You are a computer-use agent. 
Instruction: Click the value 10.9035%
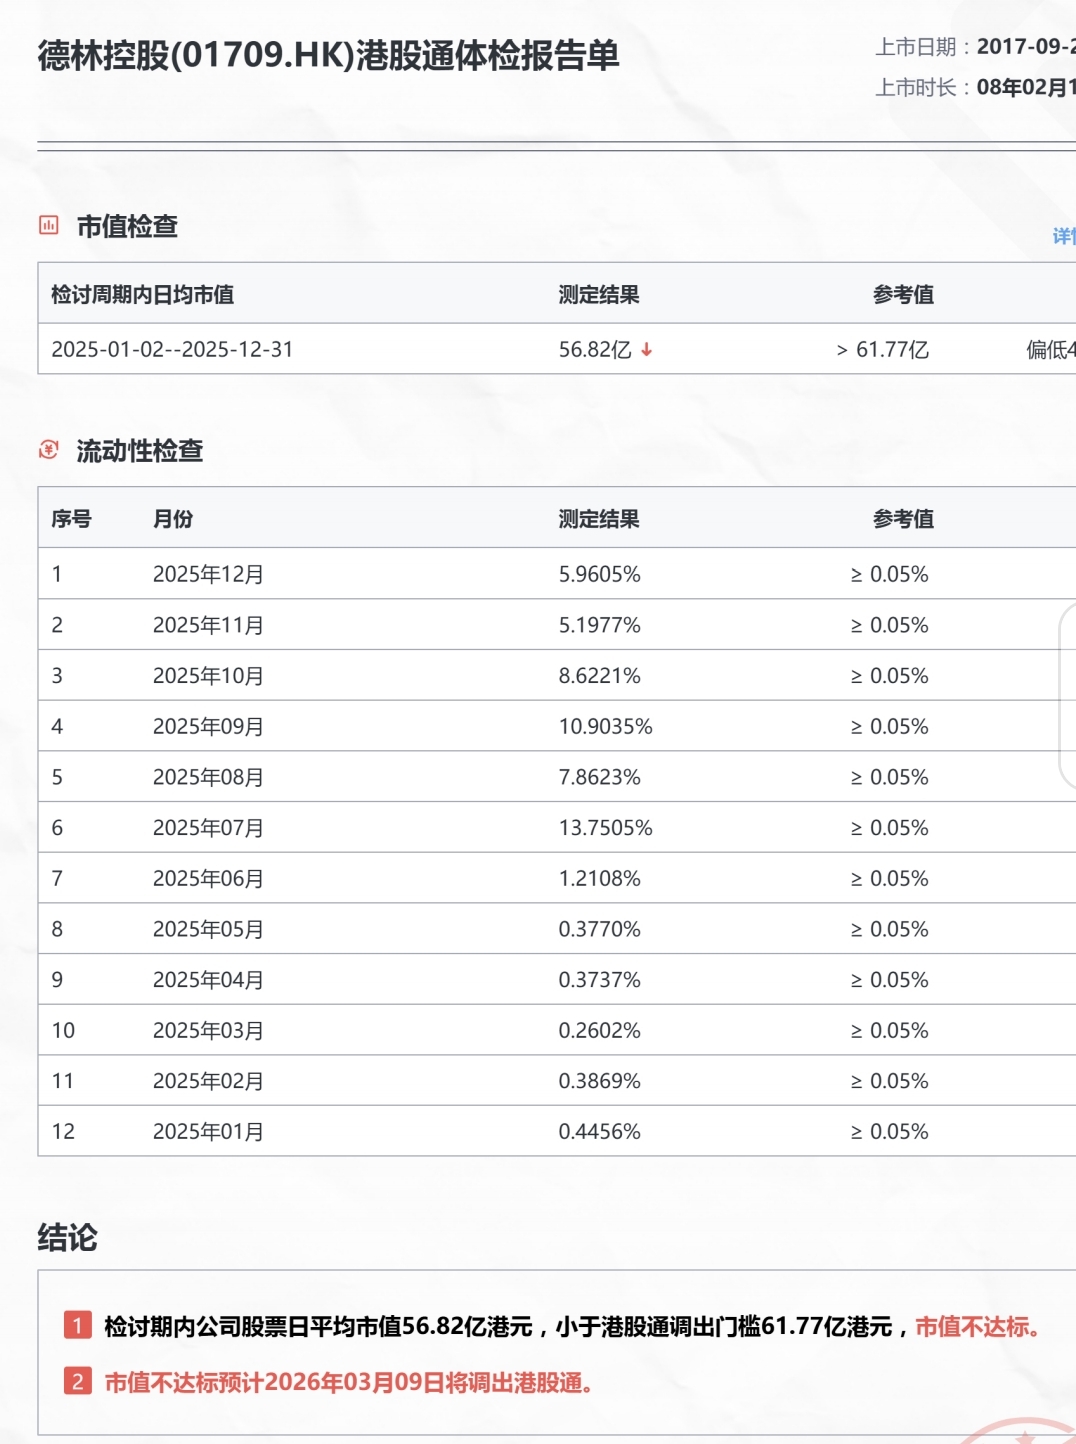tap(605, 726)
